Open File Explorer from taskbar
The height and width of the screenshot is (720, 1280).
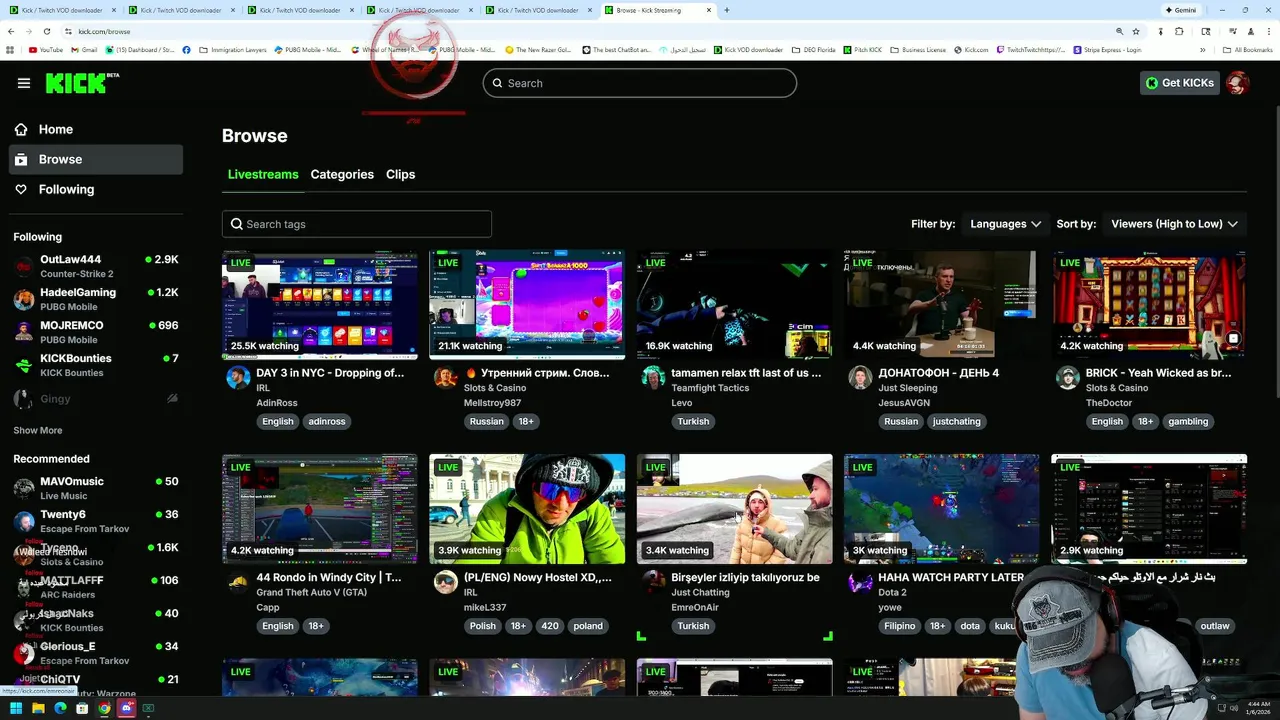tap(38, 708)
